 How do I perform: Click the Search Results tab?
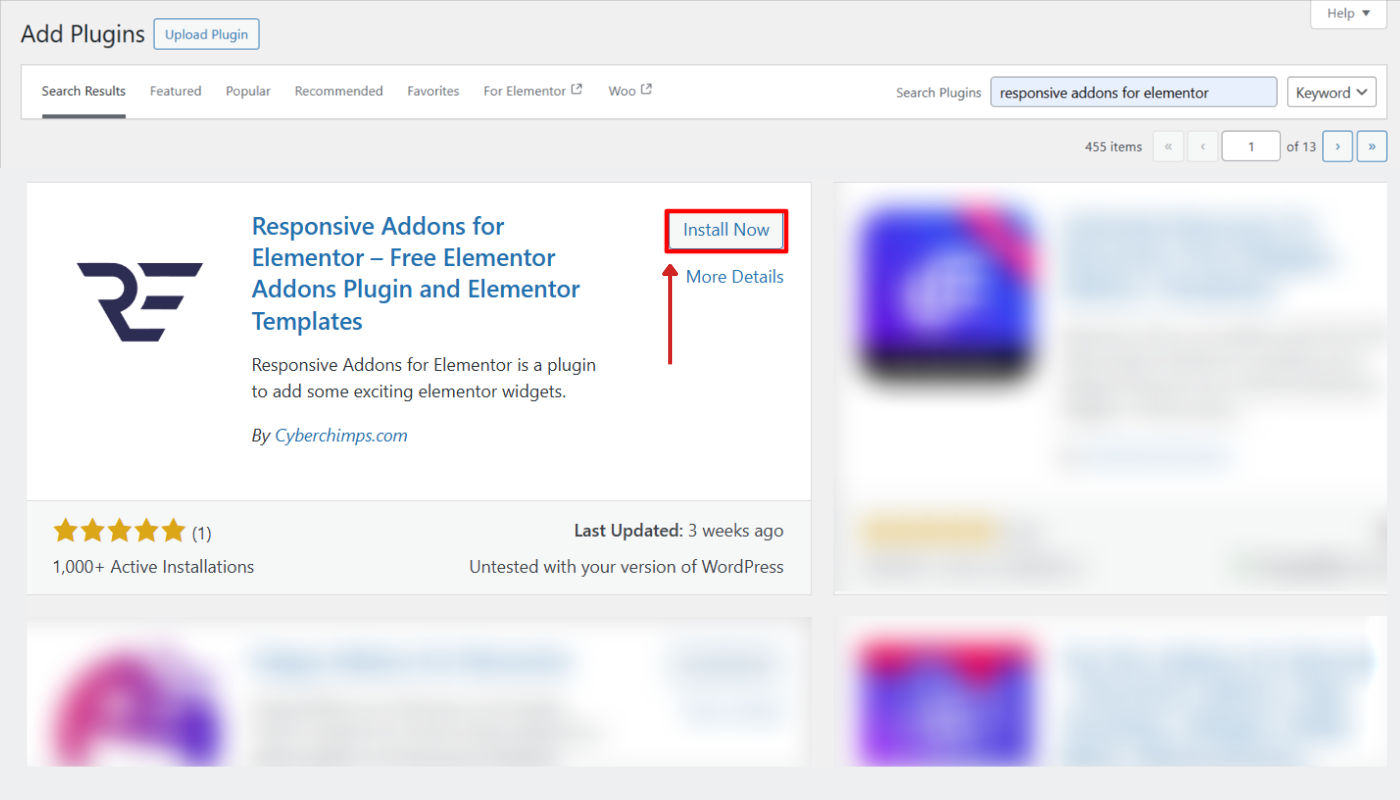click(84, 91)
